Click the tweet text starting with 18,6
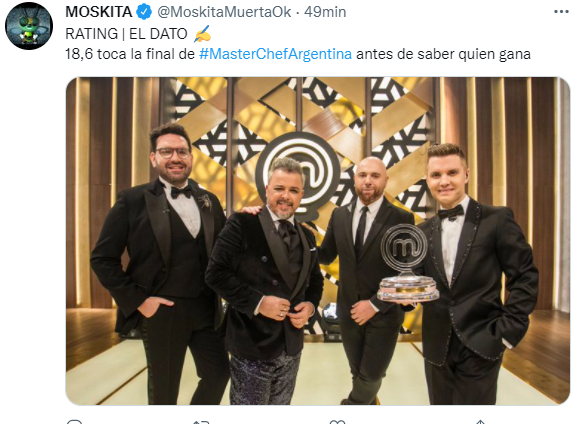 click(298, 54)
